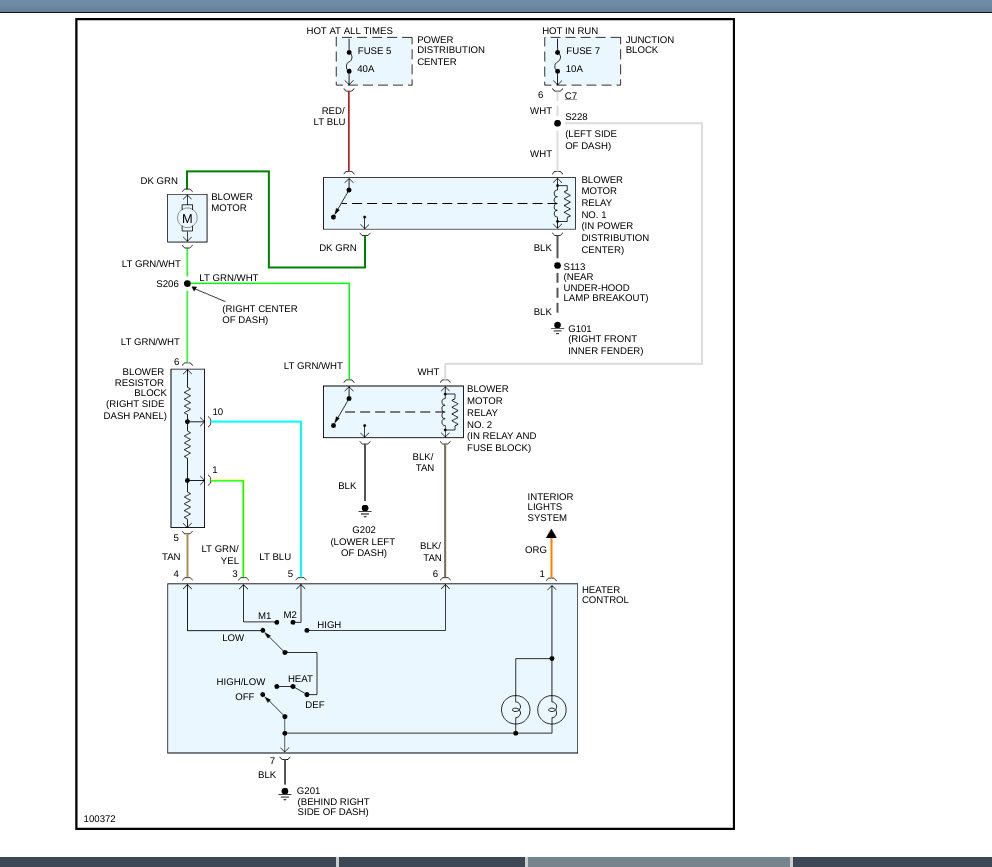The height and width of the screenshot is (867, 992).
Task: Click the S206 splice dot
Action: click(x=187, y=284)
